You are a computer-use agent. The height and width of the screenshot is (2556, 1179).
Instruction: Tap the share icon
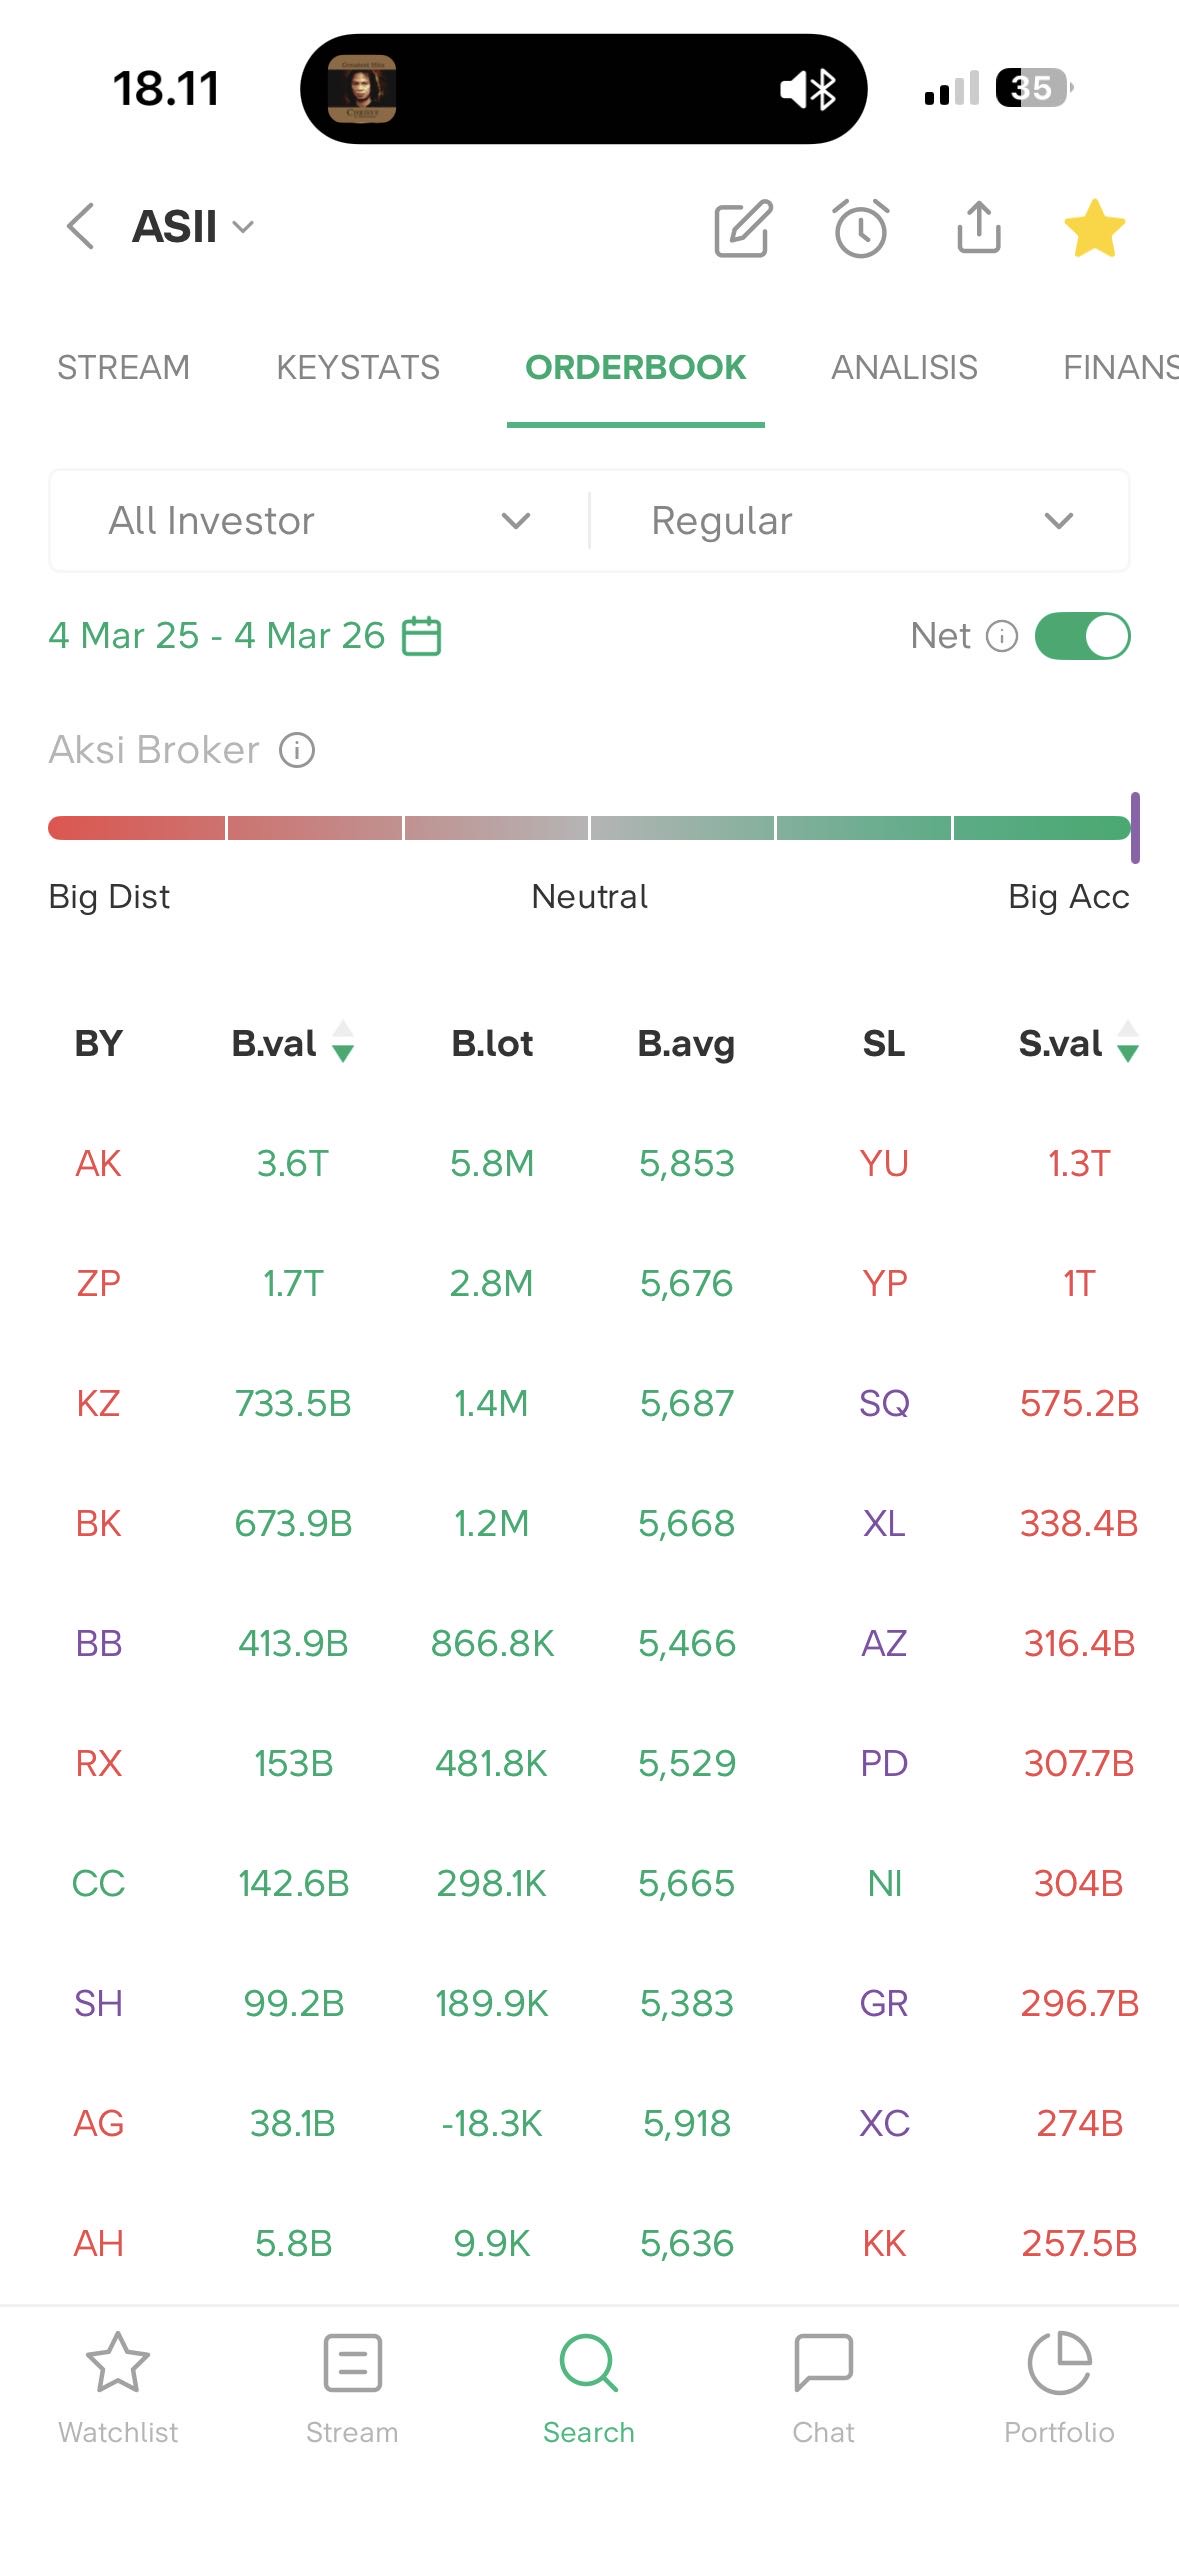click(x=978, y=228)
